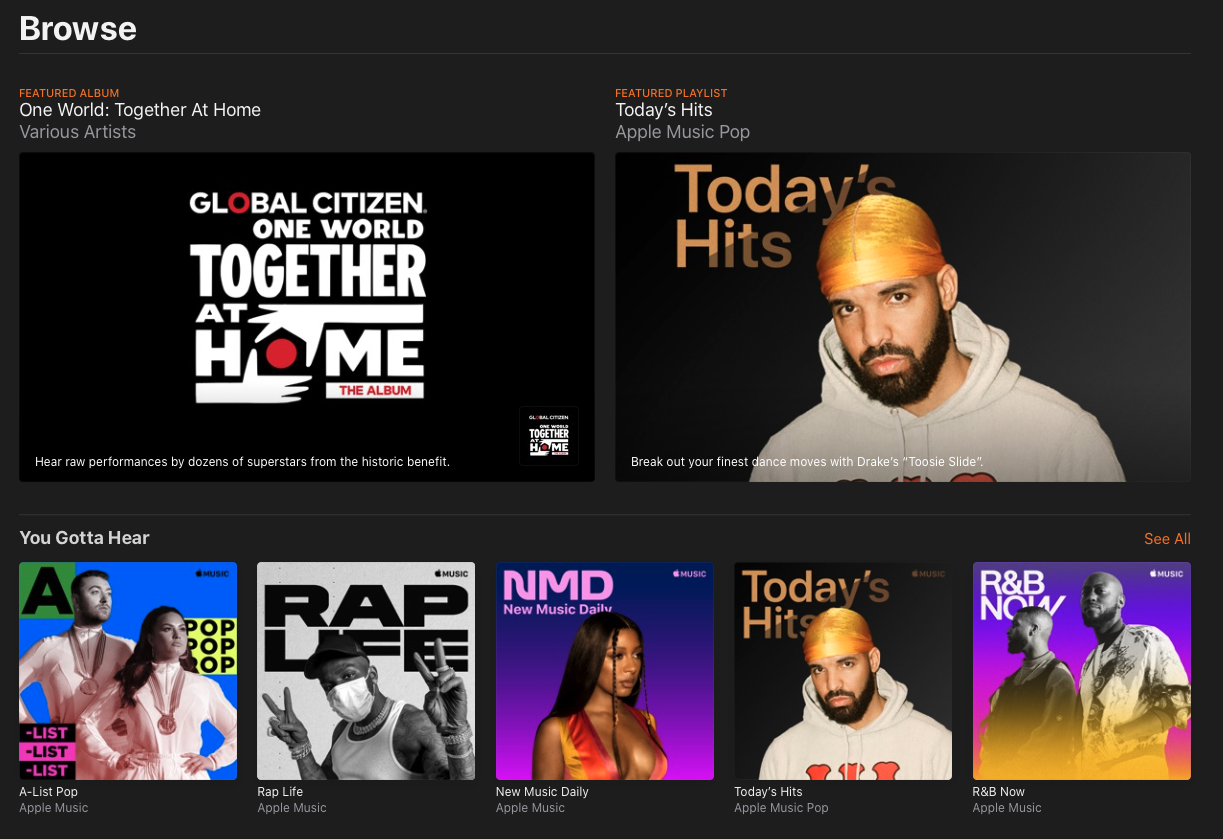Open the Rap Life playlist
The image size is (1223, 839).
point(366,670)
